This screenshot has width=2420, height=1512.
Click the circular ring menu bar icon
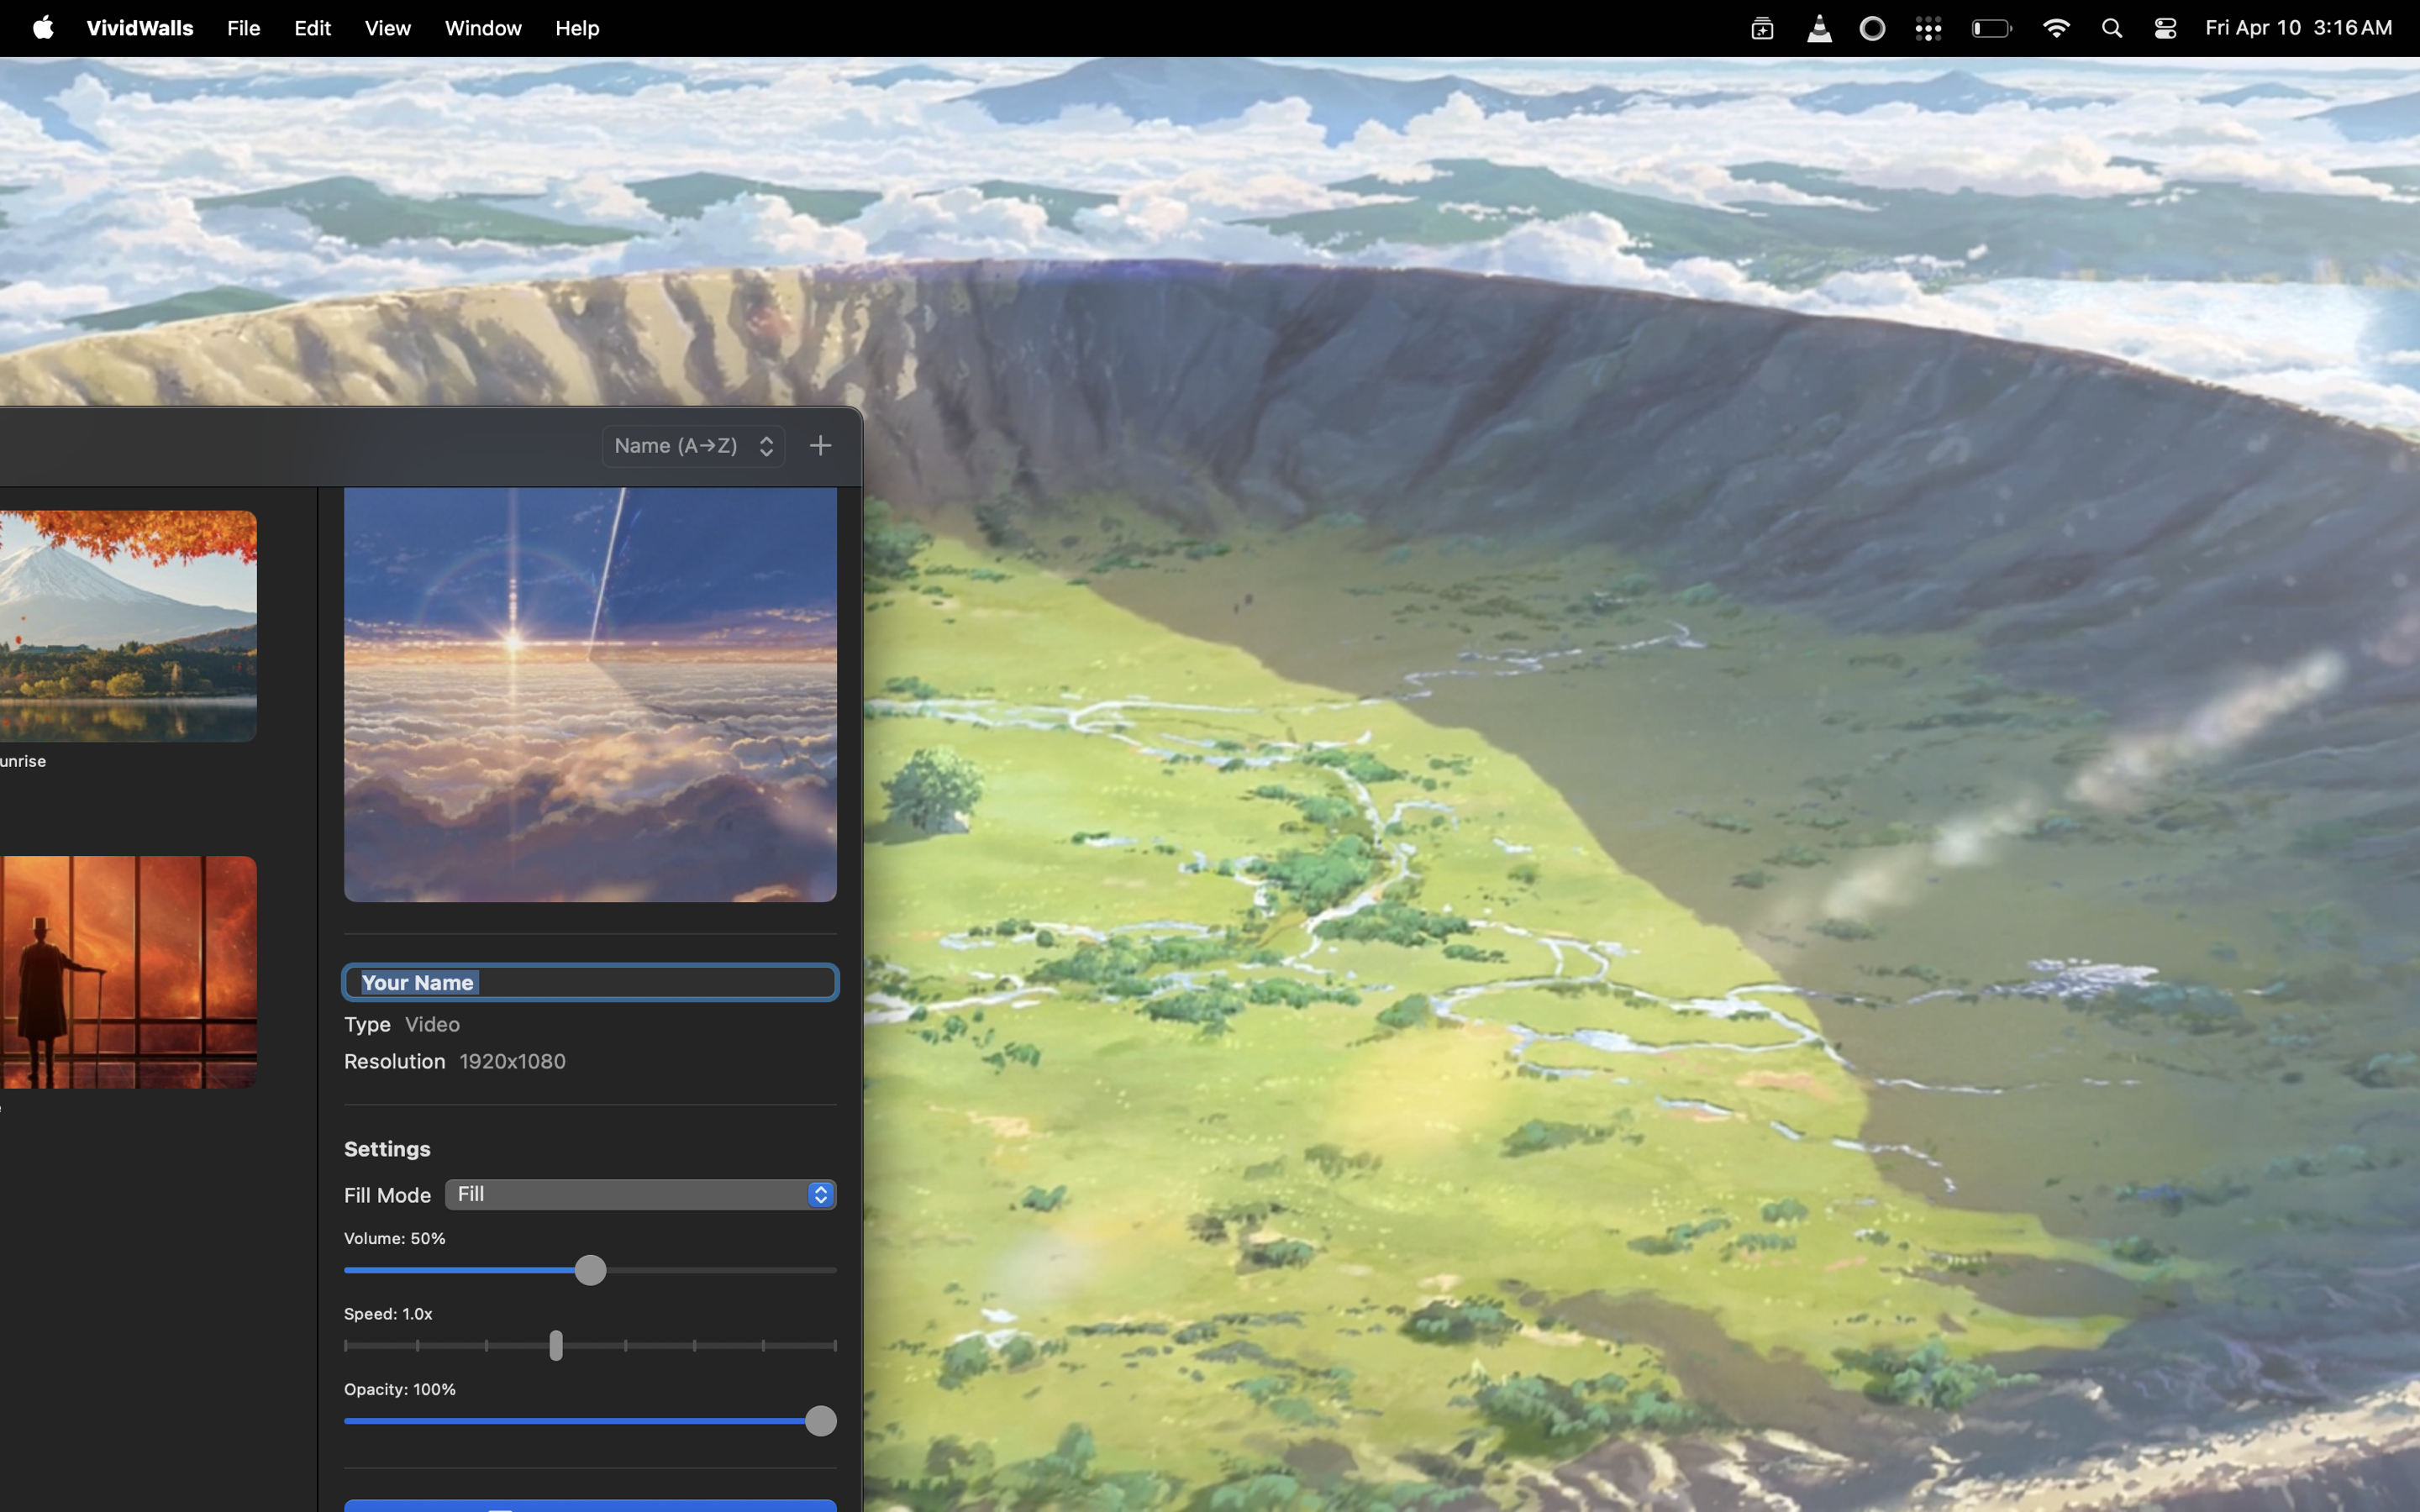[x=1873, y=28]
